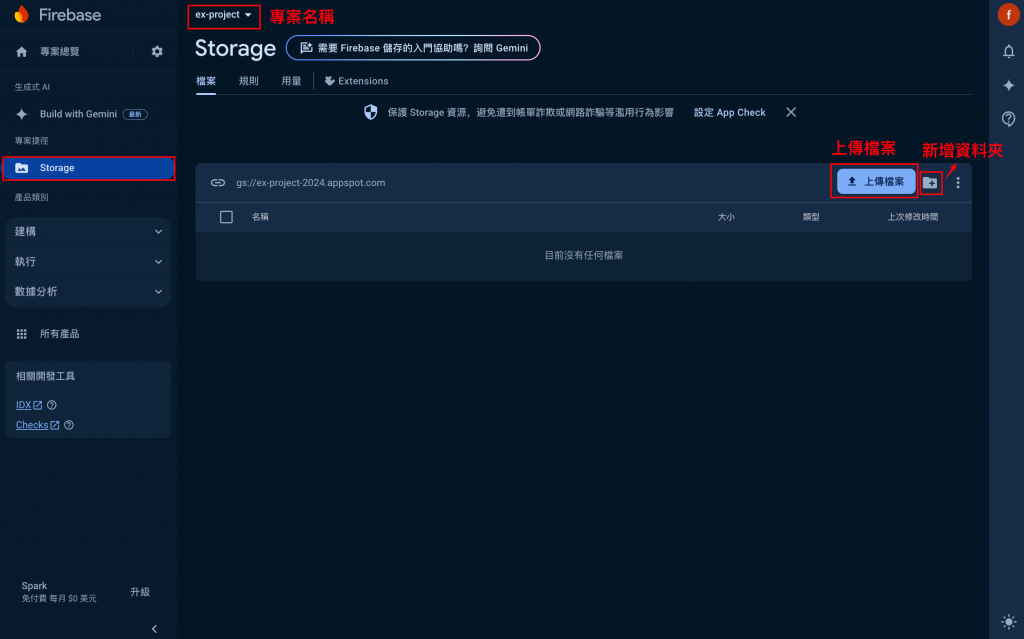The width and height of the screenshot is (1024, 639).
Task: Open the three-dot more options menu
Action: [x=957, y=183]
